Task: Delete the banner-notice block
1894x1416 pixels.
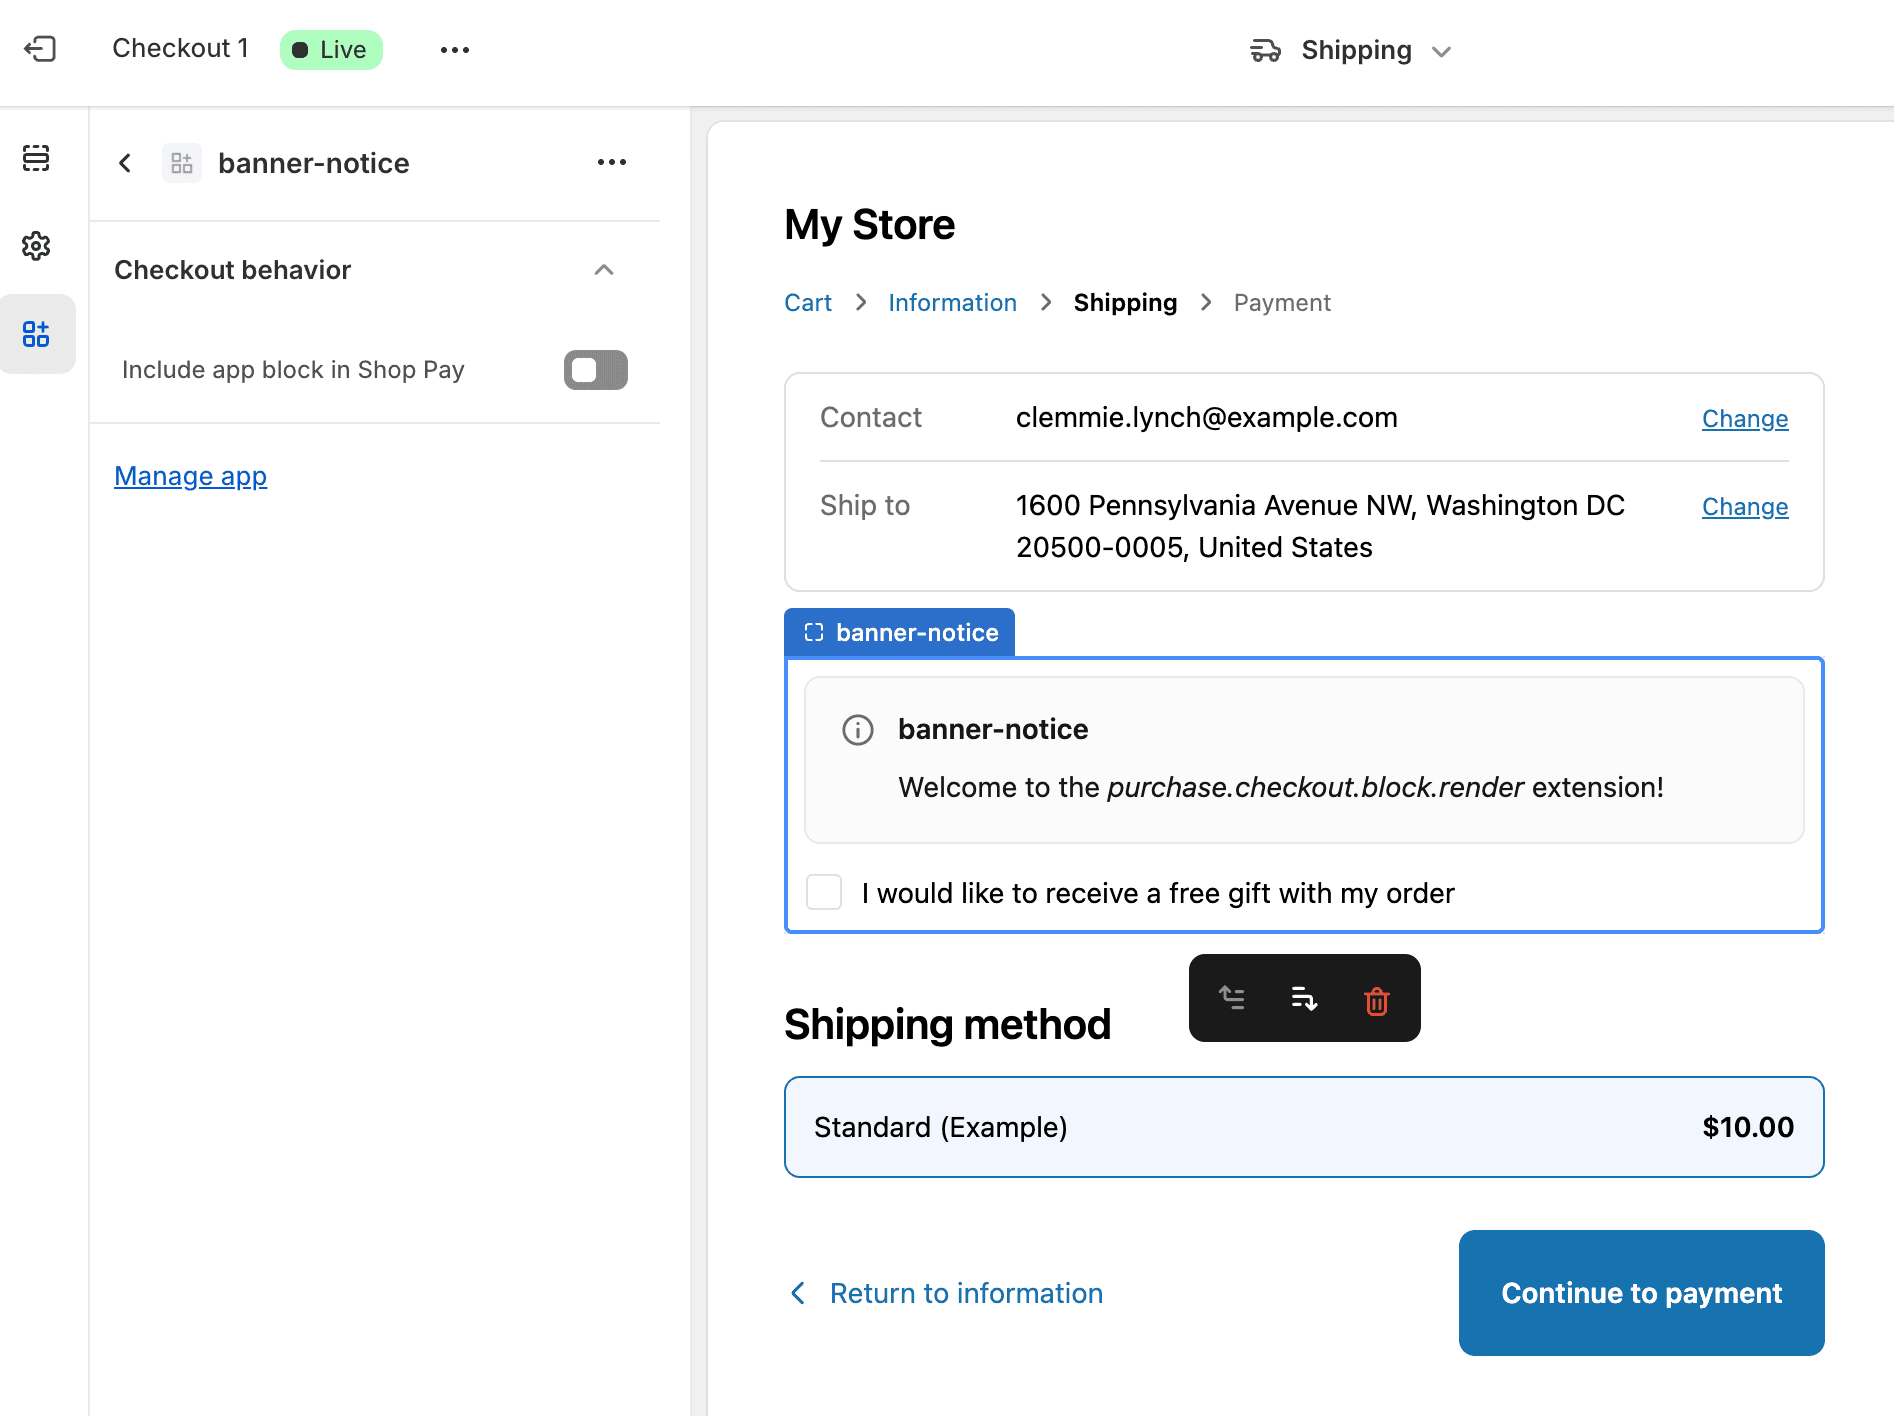Action: click(1376, 1000)
